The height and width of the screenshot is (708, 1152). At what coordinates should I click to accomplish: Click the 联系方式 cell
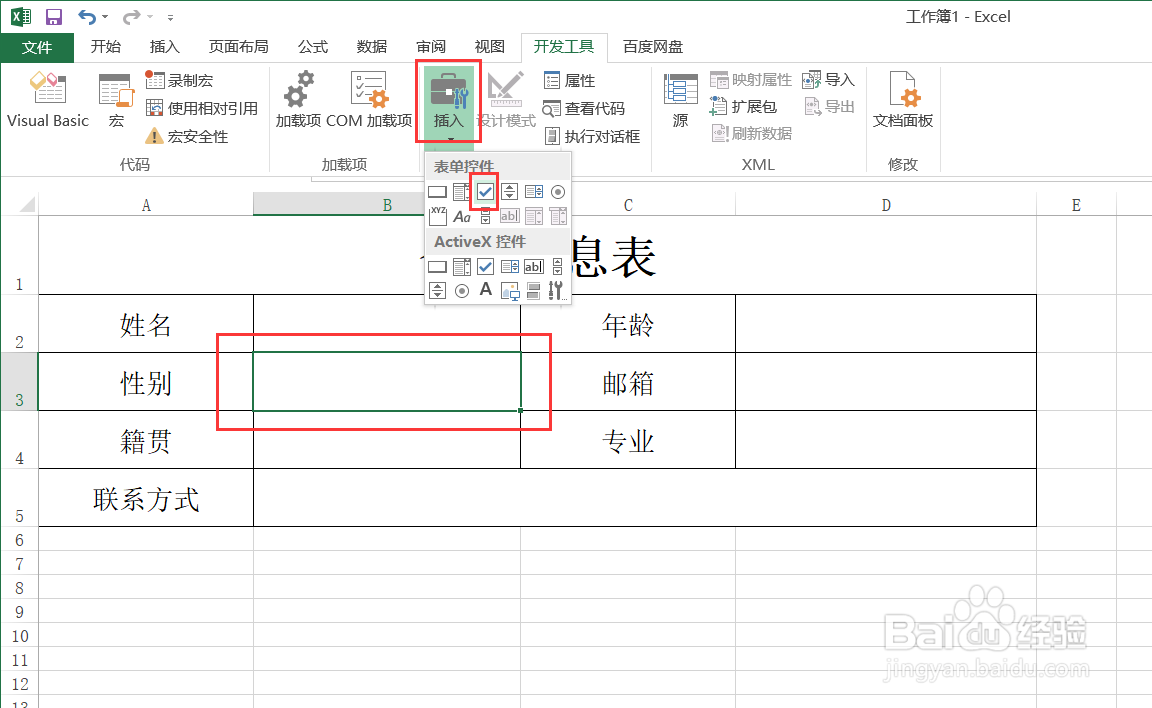(x=145, y=498)
